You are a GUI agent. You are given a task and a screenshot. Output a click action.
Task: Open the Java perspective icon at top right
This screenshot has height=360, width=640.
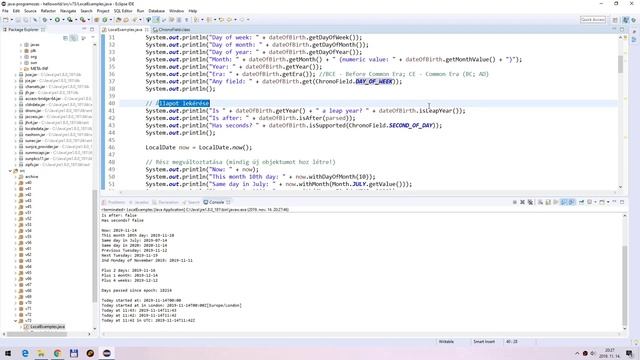[625, 20]
